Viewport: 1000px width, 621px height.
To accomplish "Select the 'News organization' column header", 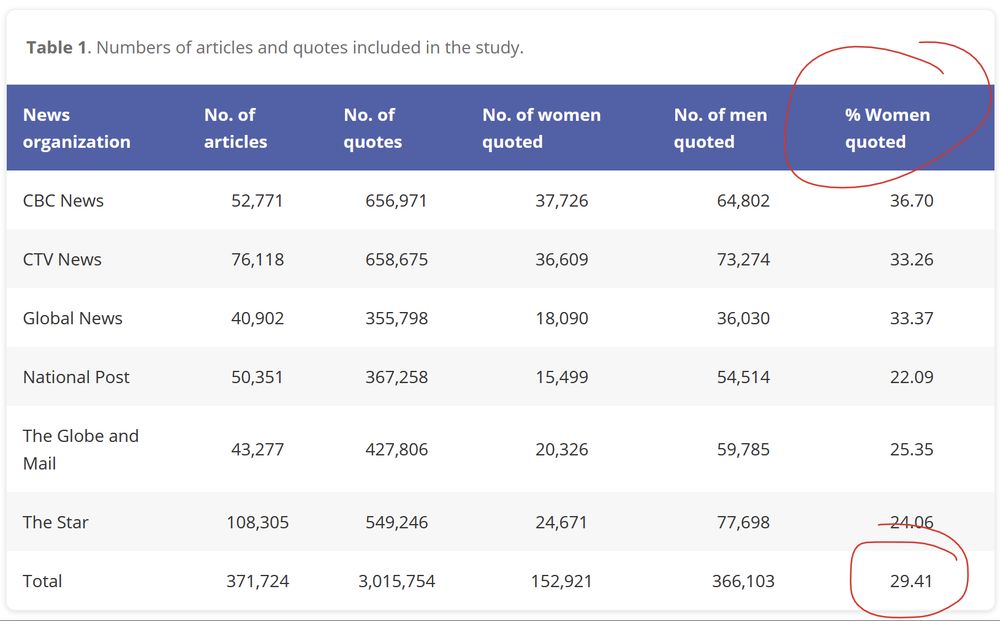I will point(77,128).
